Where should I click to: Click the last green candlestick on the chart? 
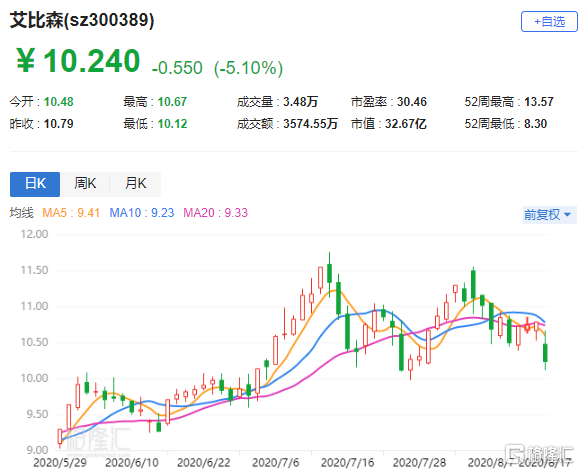click(545, 352)
